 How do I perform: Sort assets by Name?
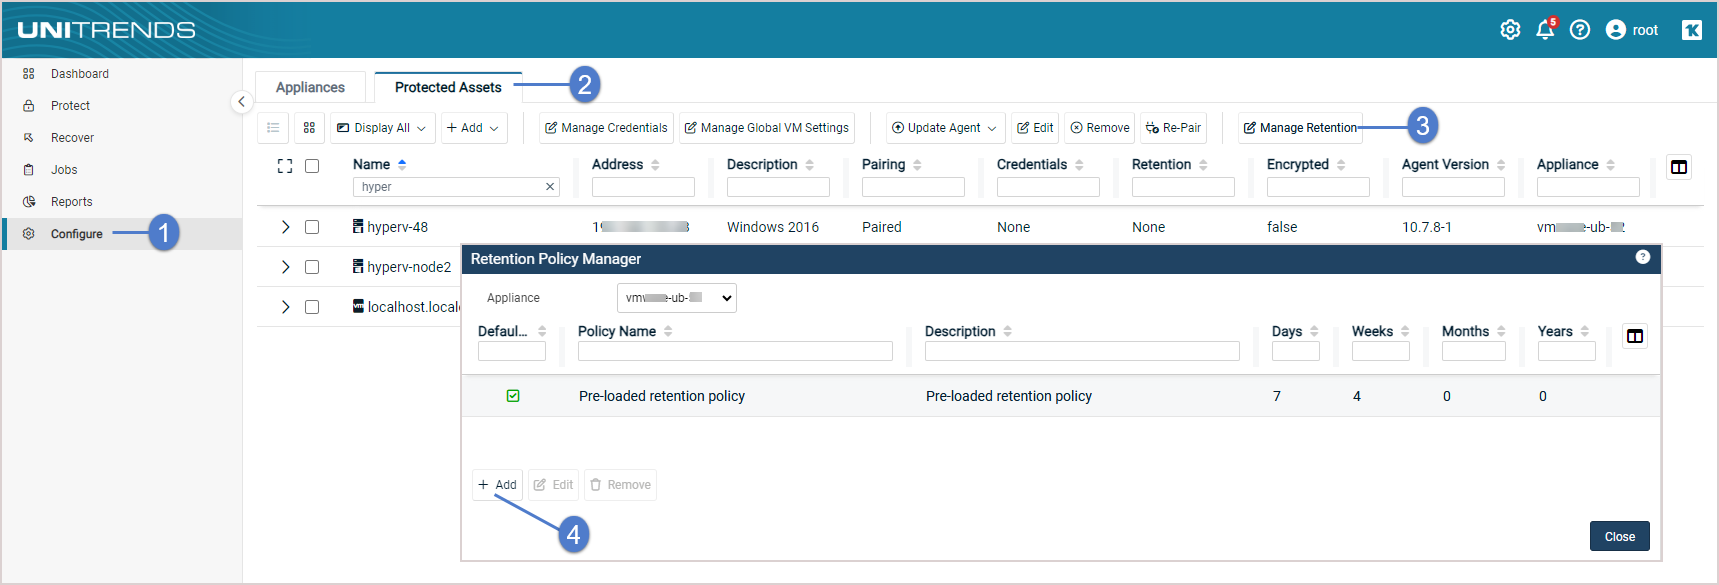click(402, 164)
